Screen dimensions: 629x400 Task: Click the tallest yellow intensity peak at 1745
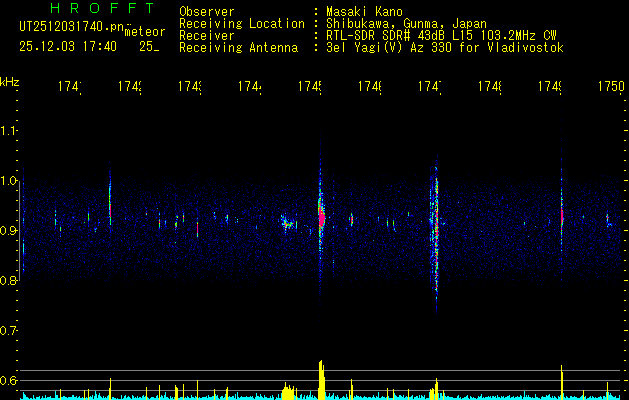click(x=321, y=380)
